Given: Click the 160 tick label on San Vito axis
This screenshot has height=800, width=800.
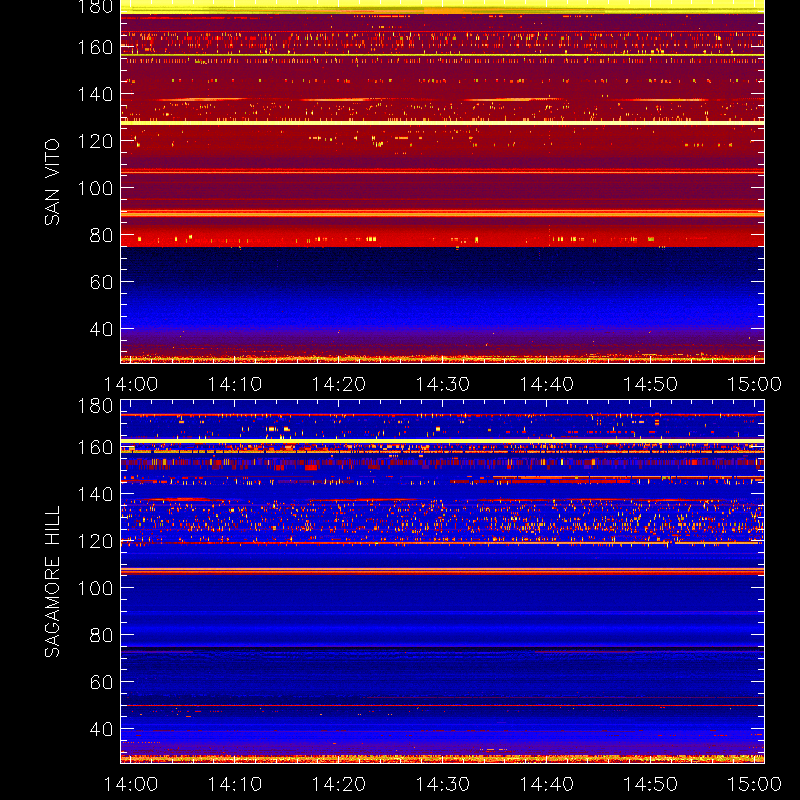Looking at the screenshot, I should point(95,47).
